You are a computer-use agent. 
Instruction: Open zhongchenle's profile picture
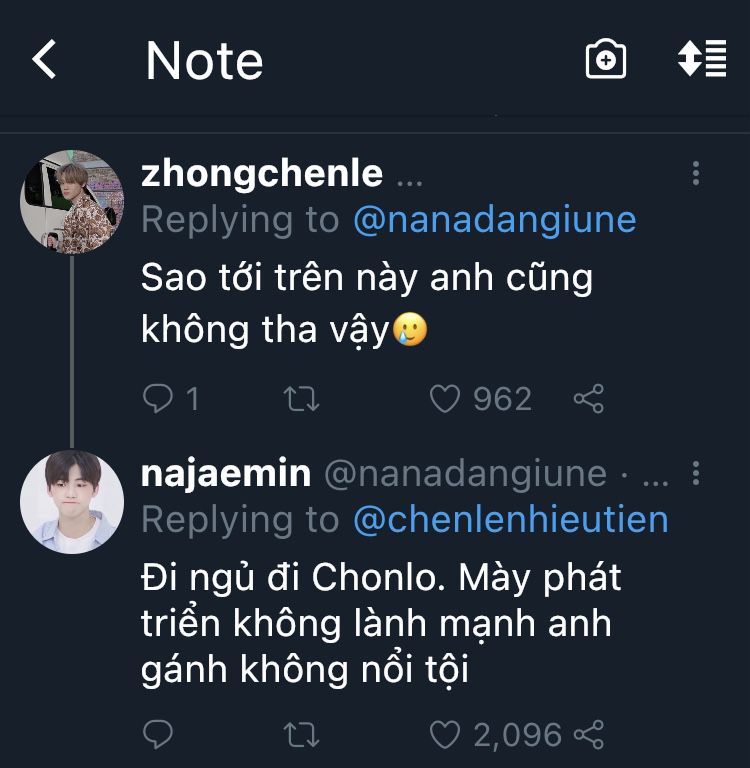pos(72,202)
